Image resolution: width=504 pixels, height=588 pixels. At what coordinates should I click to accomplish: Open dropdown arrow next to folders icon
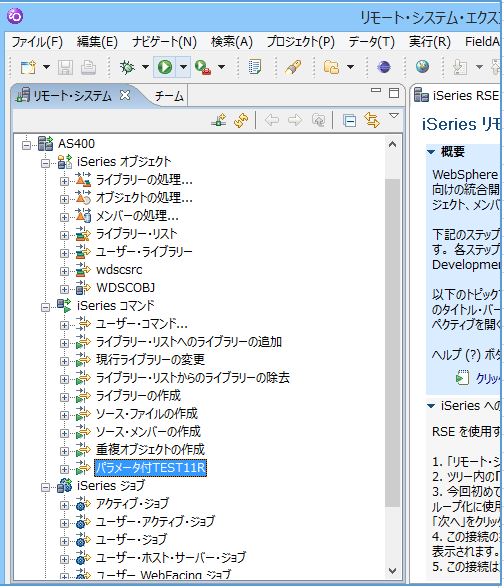pos(350,68)
